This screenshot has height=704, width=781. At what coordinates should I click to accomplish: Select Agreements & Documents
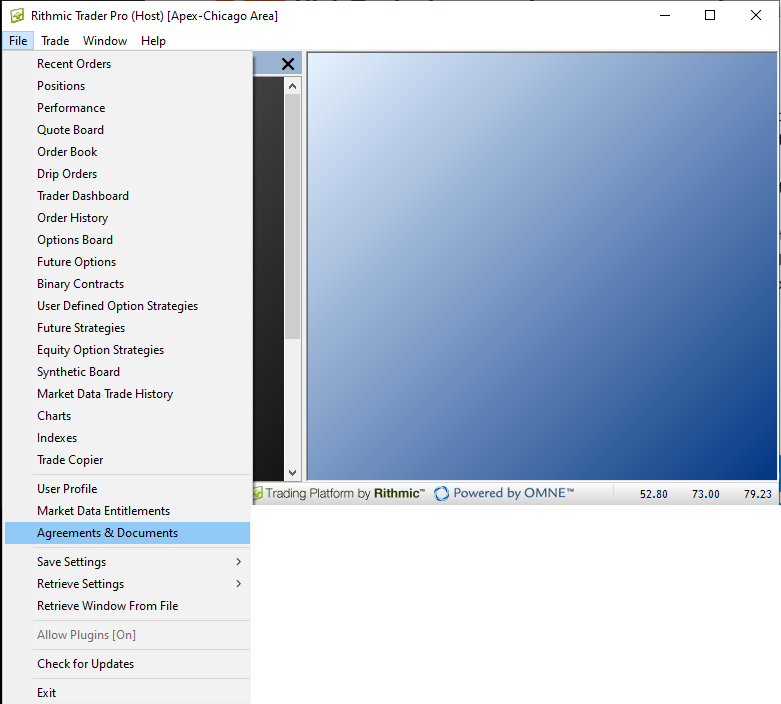(x=107, y=533)
